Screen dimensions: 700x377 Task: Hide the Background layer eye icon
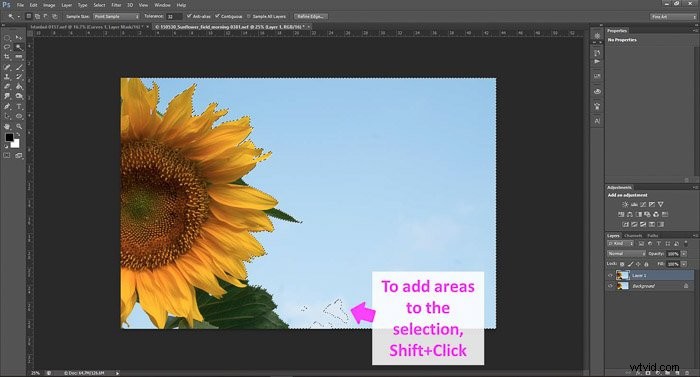coord(610,286)
